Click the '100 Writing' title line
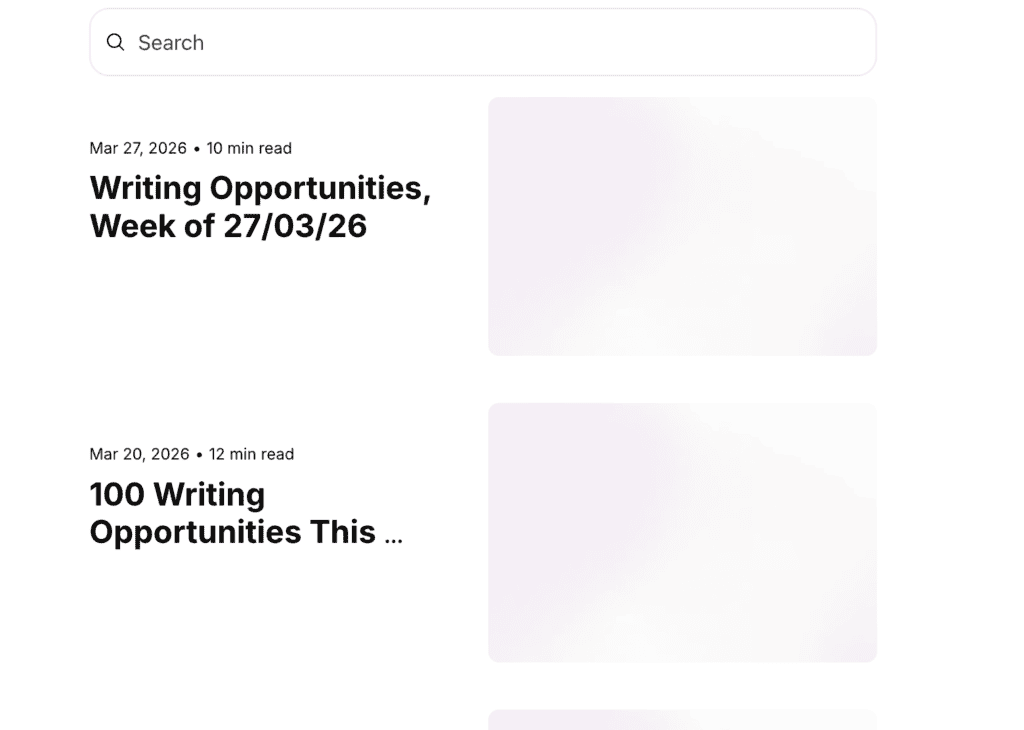 click(x=177, y=494)
